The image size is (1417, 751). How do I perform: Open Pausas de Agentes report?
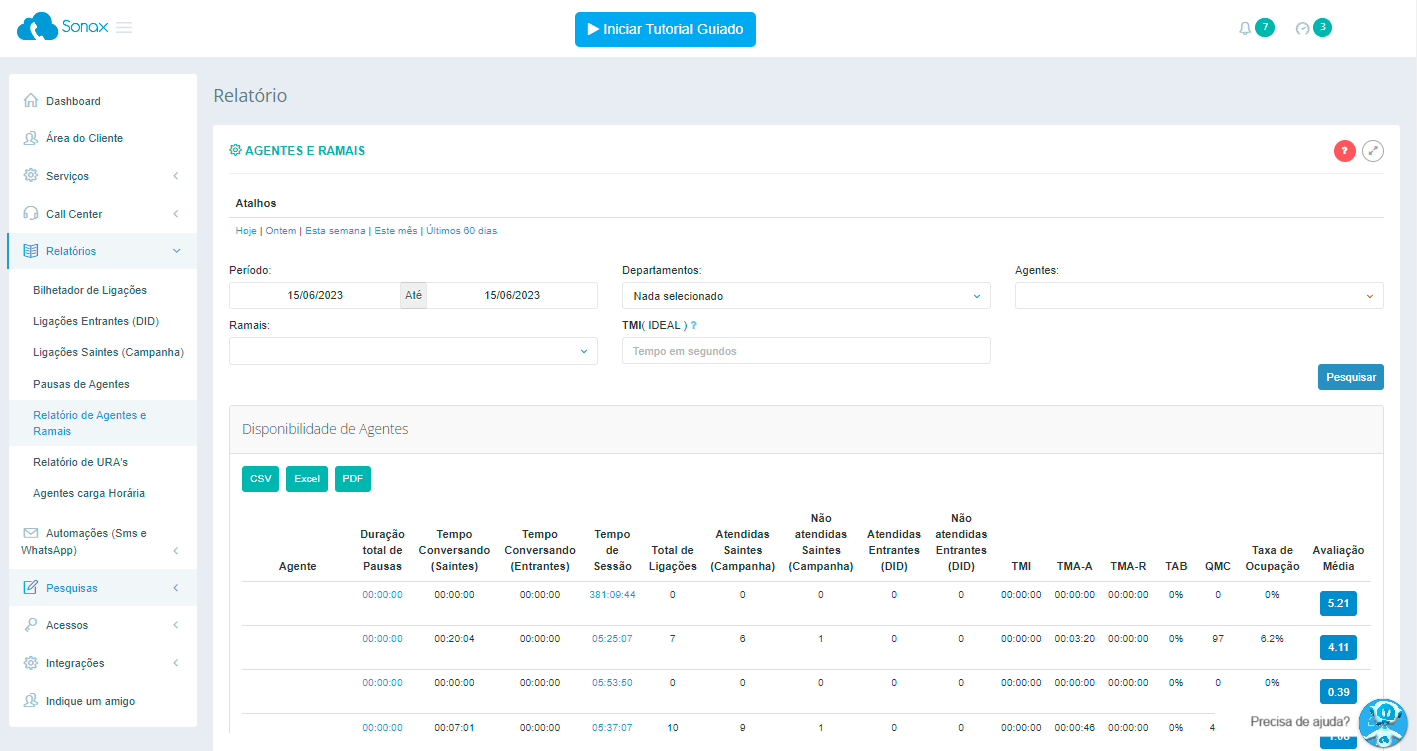[81, 384]
